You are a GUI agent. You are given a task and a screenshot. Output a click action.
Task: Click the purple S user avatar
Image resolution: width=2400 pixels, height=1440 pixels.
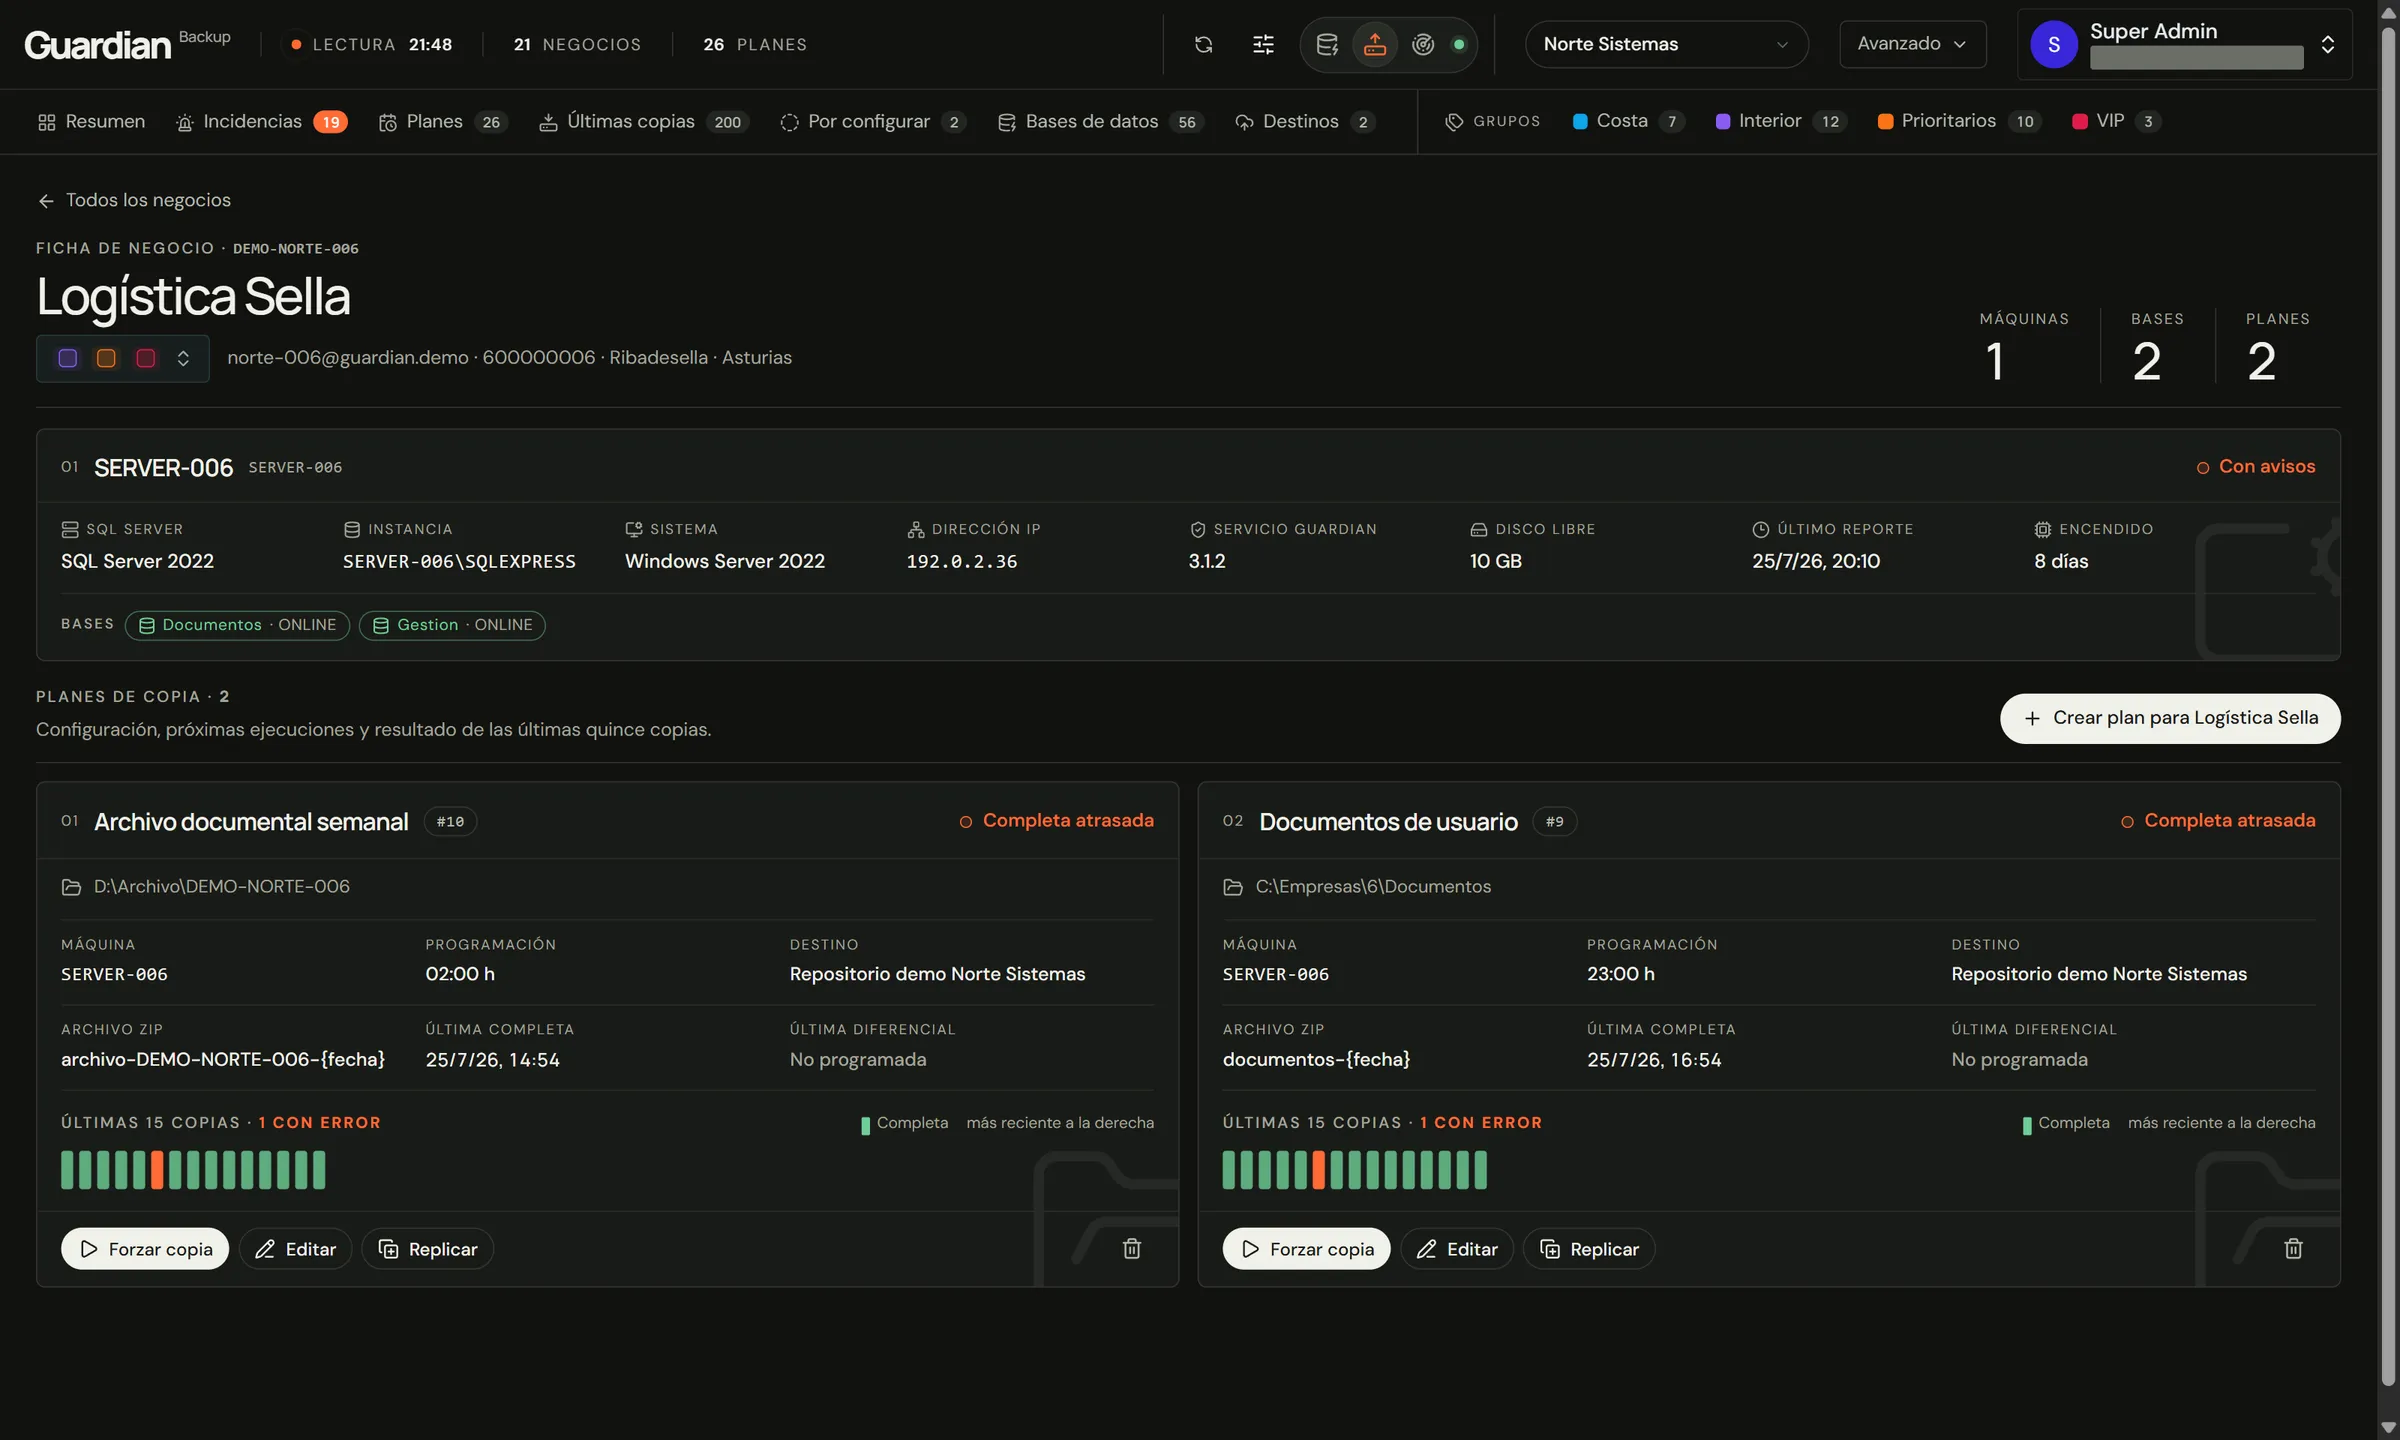click(2053, 44)
